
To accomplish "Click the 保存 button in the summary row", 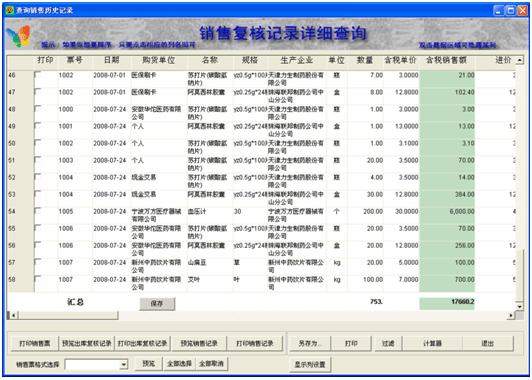I will pos(157,304).
